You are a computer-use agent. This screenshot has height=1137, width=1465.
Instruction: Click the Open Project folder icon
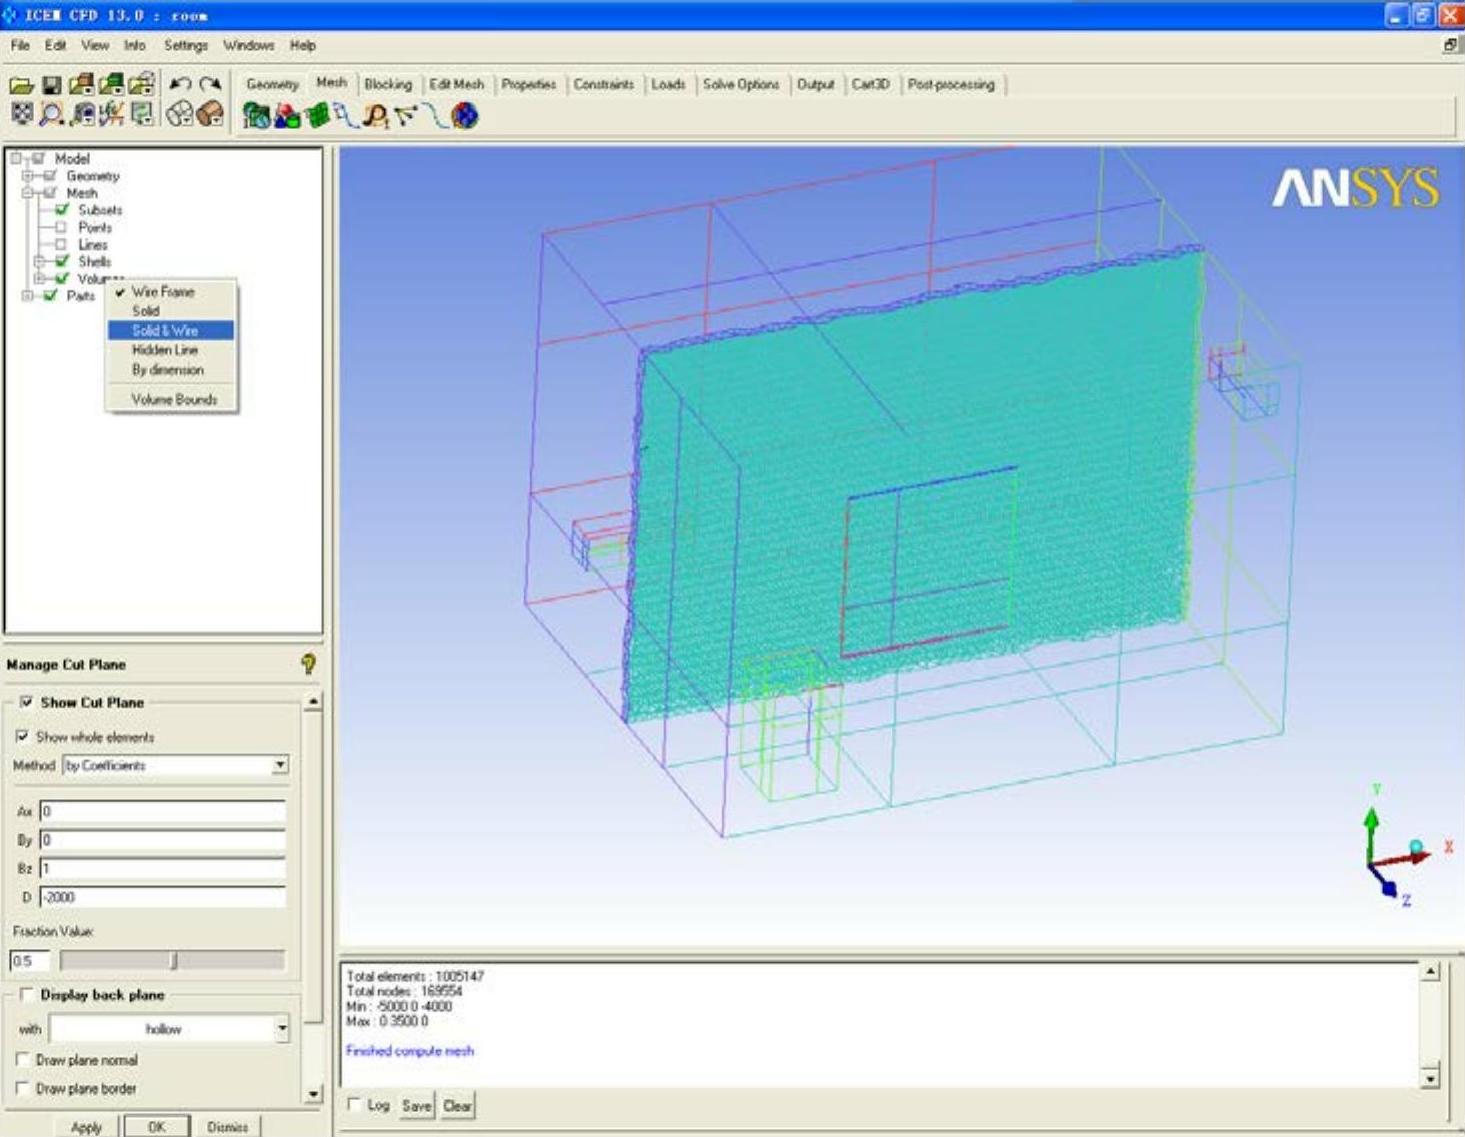click(21, 86)
